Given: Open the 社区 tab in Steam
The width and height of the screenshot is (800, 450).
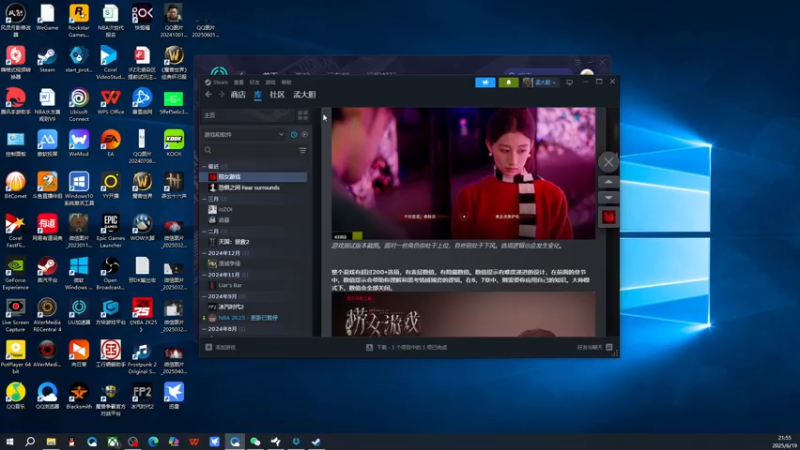Looking at the screenshot, I should click(277, 94).
